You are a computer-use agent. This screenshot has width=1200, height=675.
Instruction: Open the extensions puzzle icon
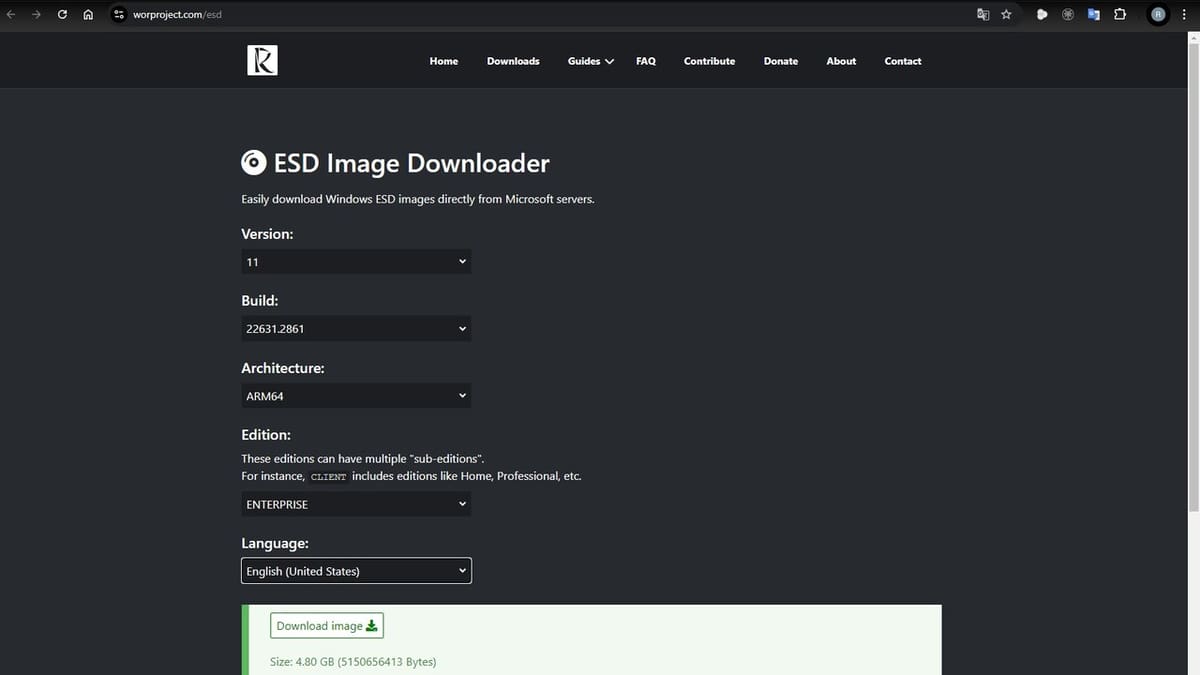click(x=1119, y=14)
